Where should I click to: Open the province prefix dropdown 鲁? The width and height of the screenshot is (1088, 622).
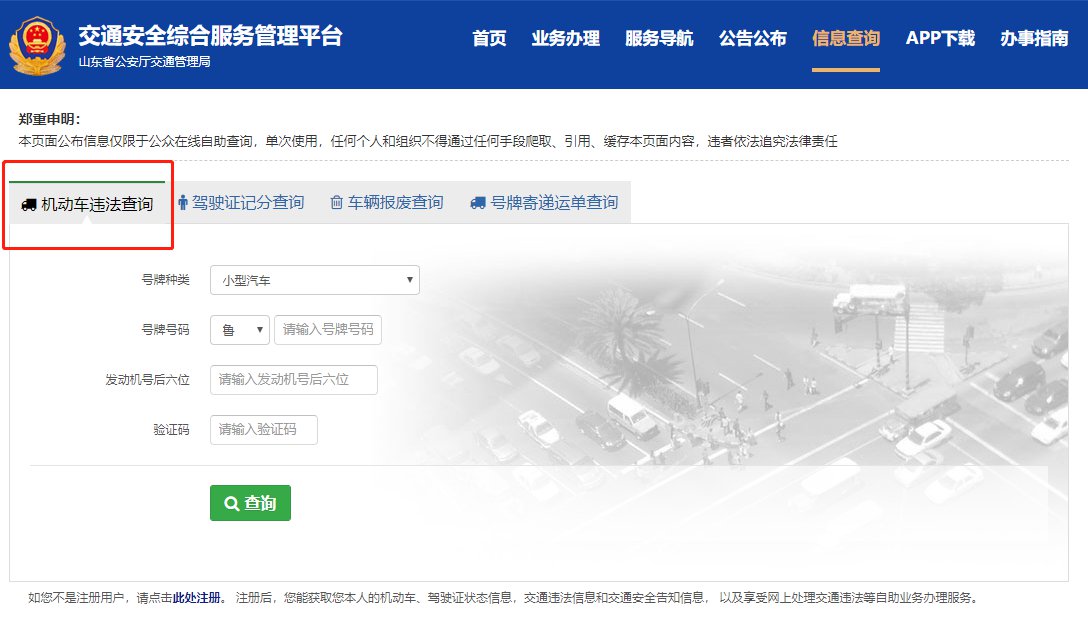pos(240,330)
